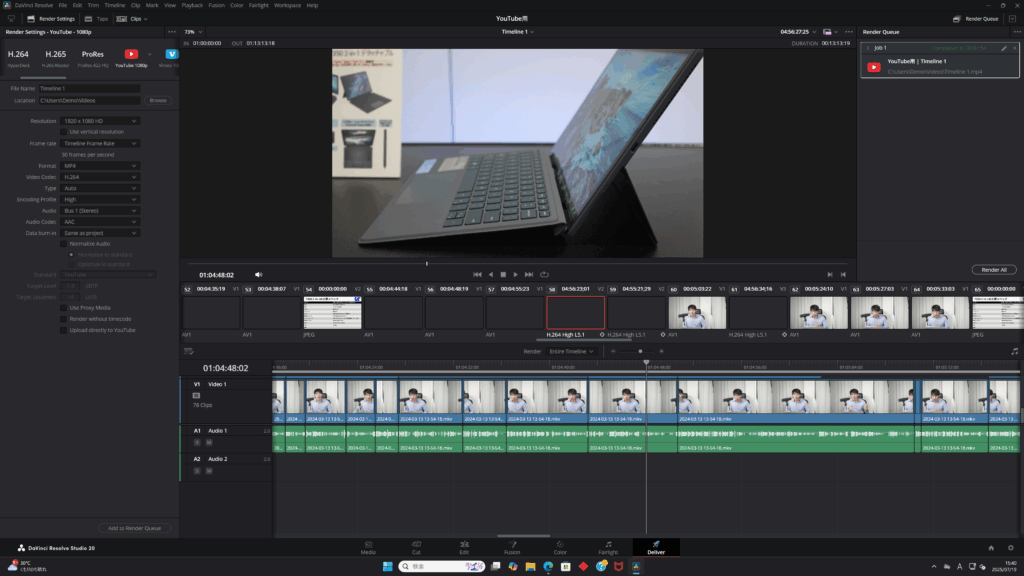Choose the H.265 Master preset
This screenshot has height=576, width=1024.
[x=56, y=57]
